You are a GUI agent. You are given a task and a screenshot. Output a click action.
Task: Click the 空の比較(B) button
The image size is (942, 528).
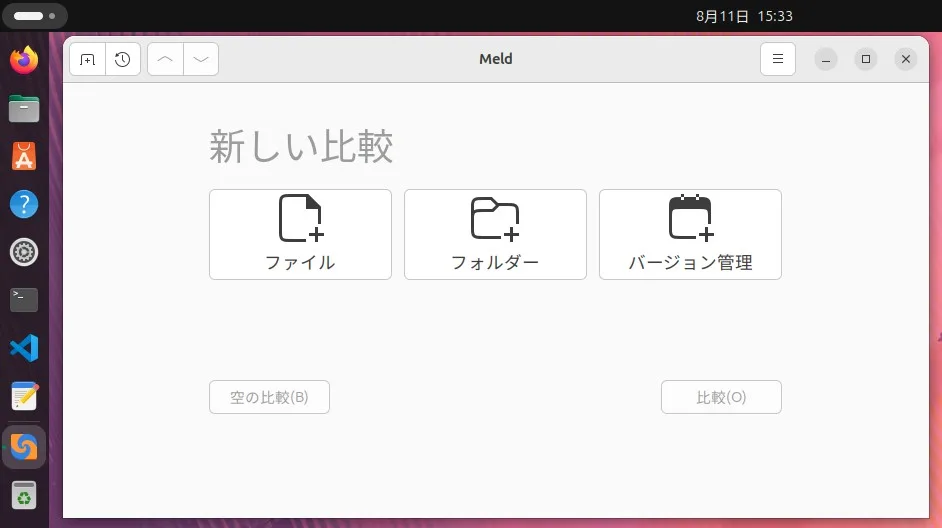269,397
